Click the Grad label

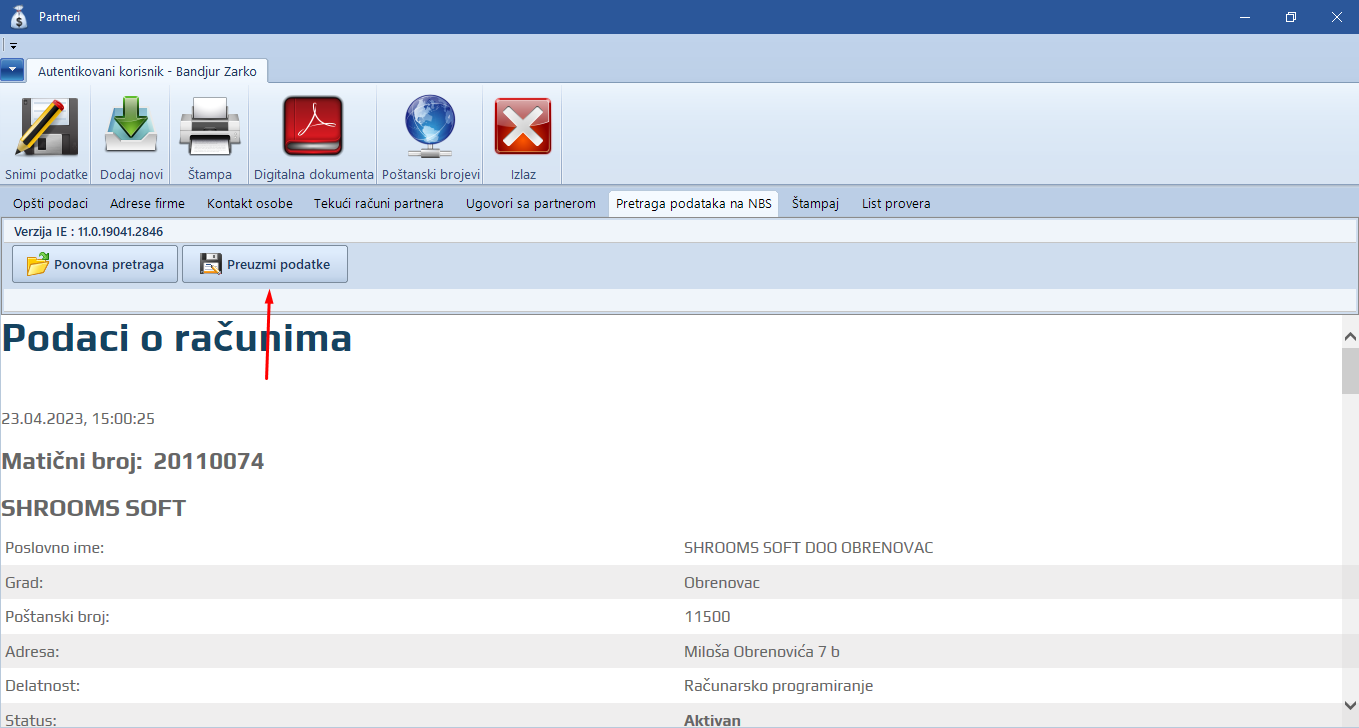coord(24,582)
